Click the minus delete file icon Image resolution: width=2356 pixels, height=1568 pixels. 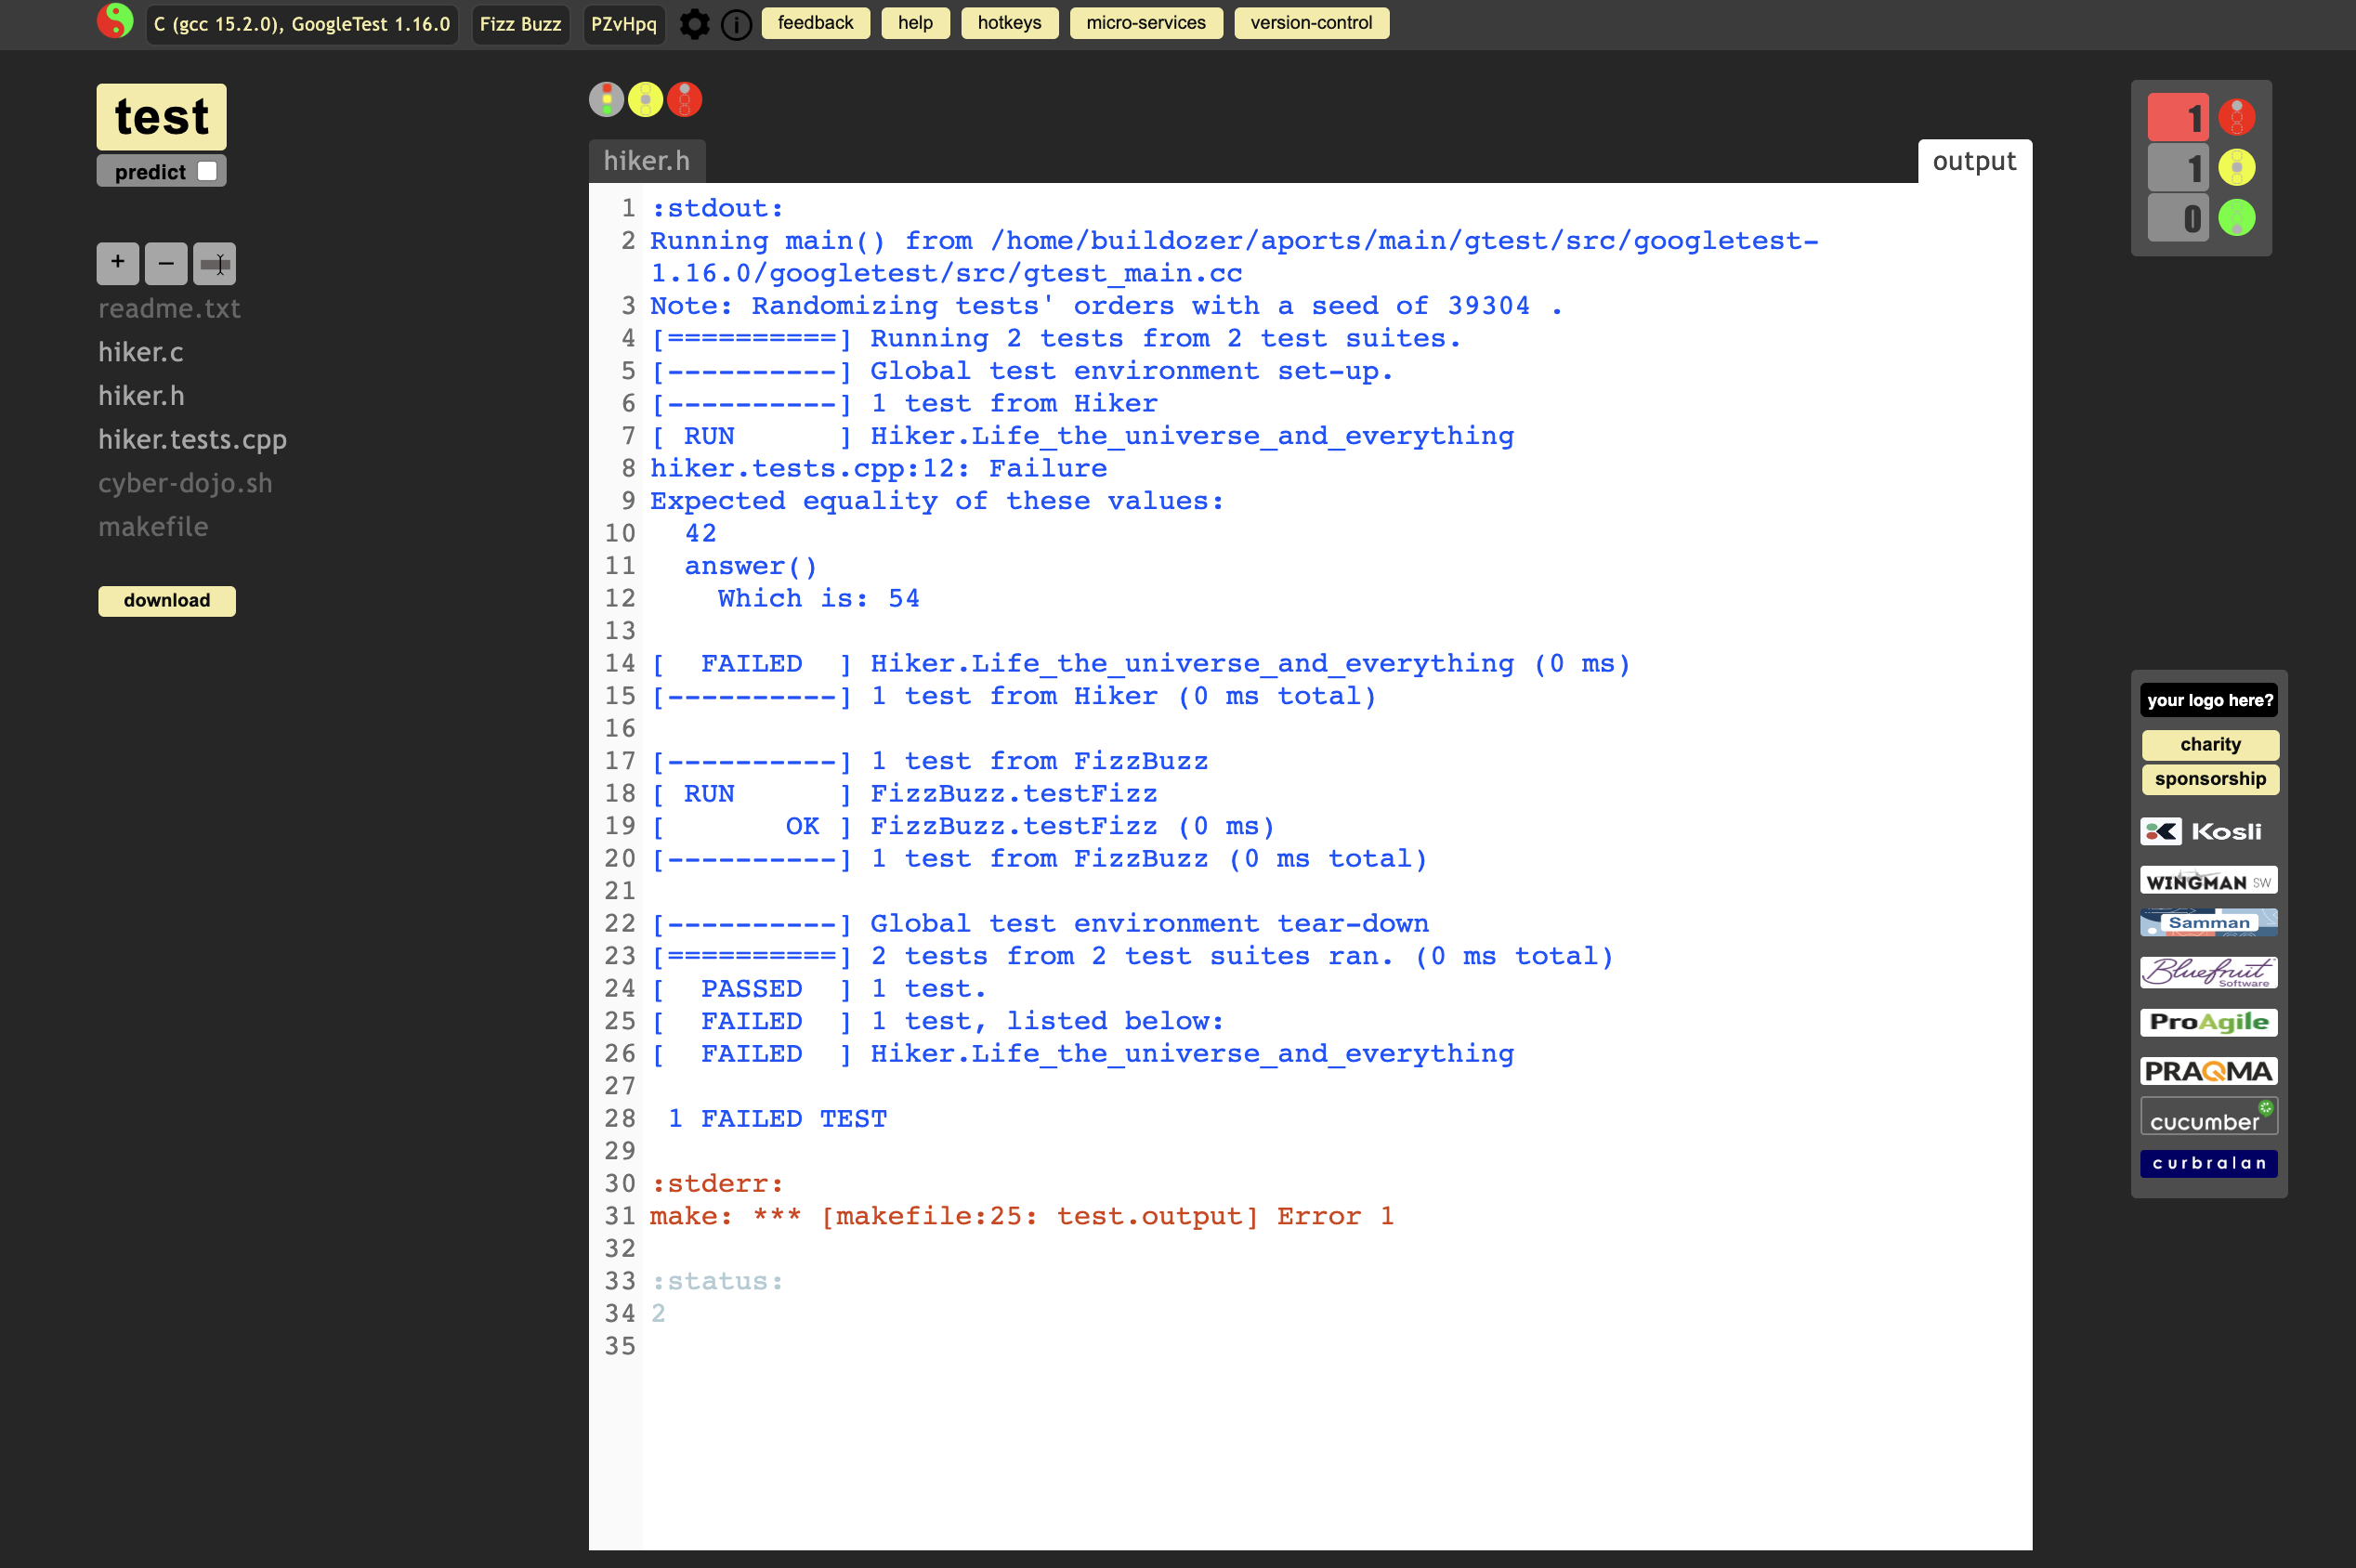pyautogui.click(x=166, y=263)
